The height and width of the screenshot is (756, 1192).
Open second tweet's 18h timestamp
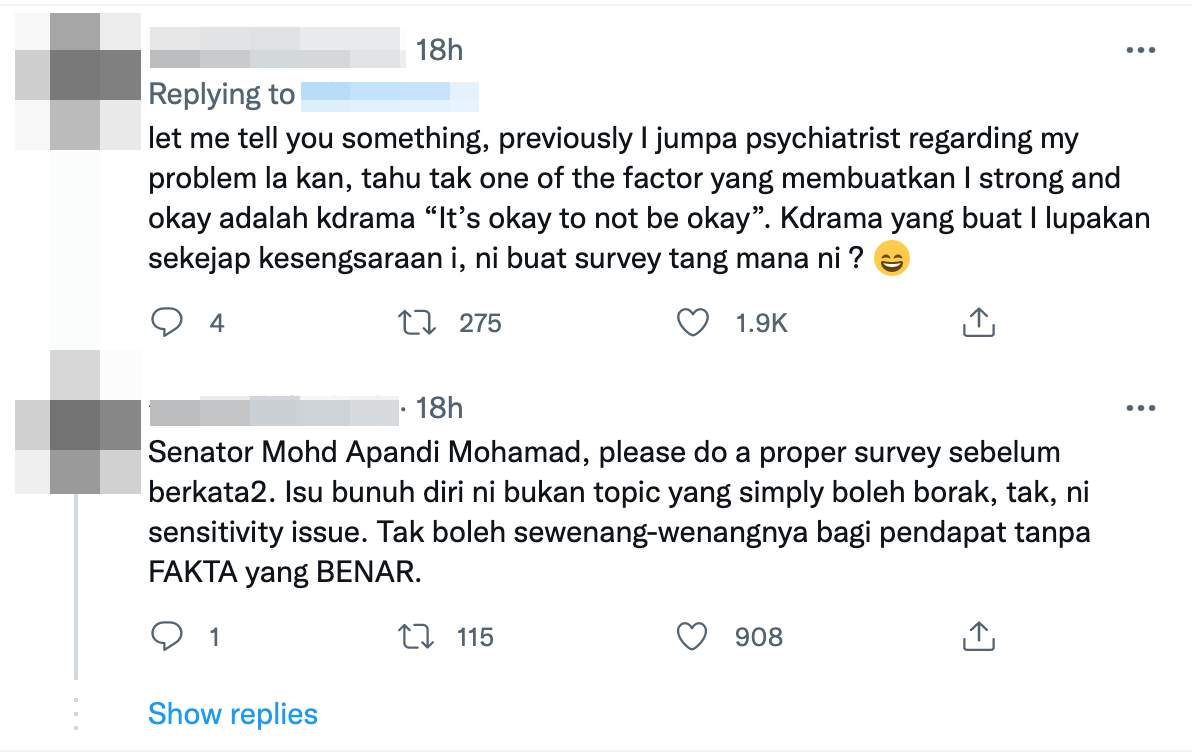coord(439,408)
